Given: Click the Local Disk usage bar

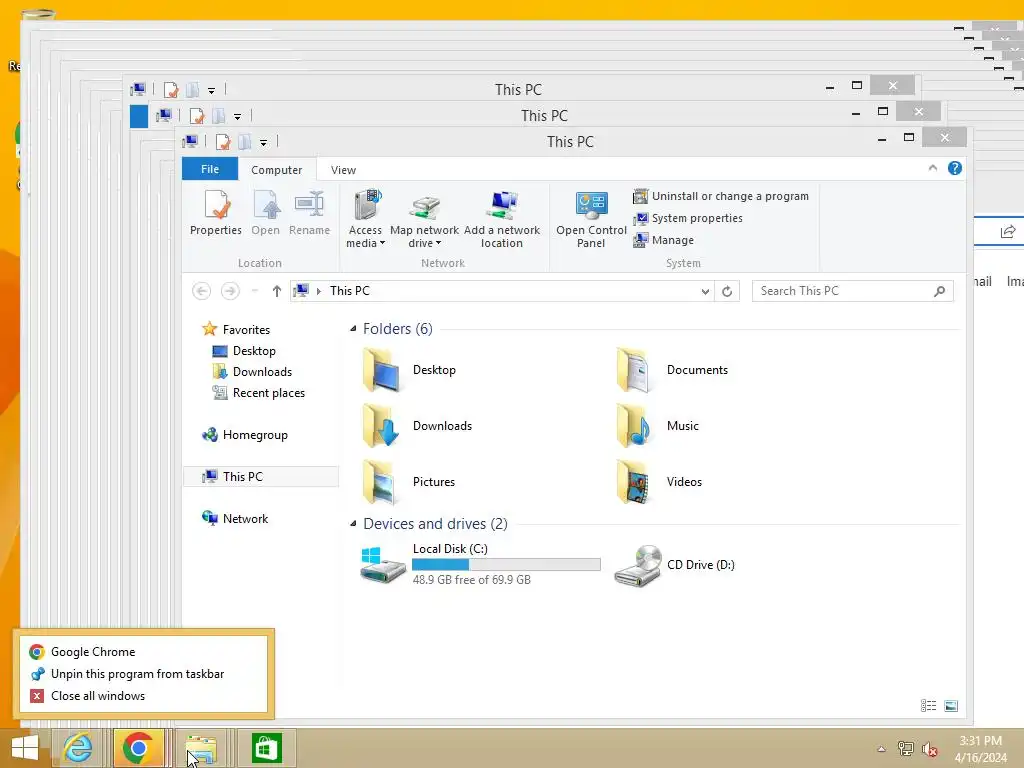Looking at the screenshot, I should point(506,565).
